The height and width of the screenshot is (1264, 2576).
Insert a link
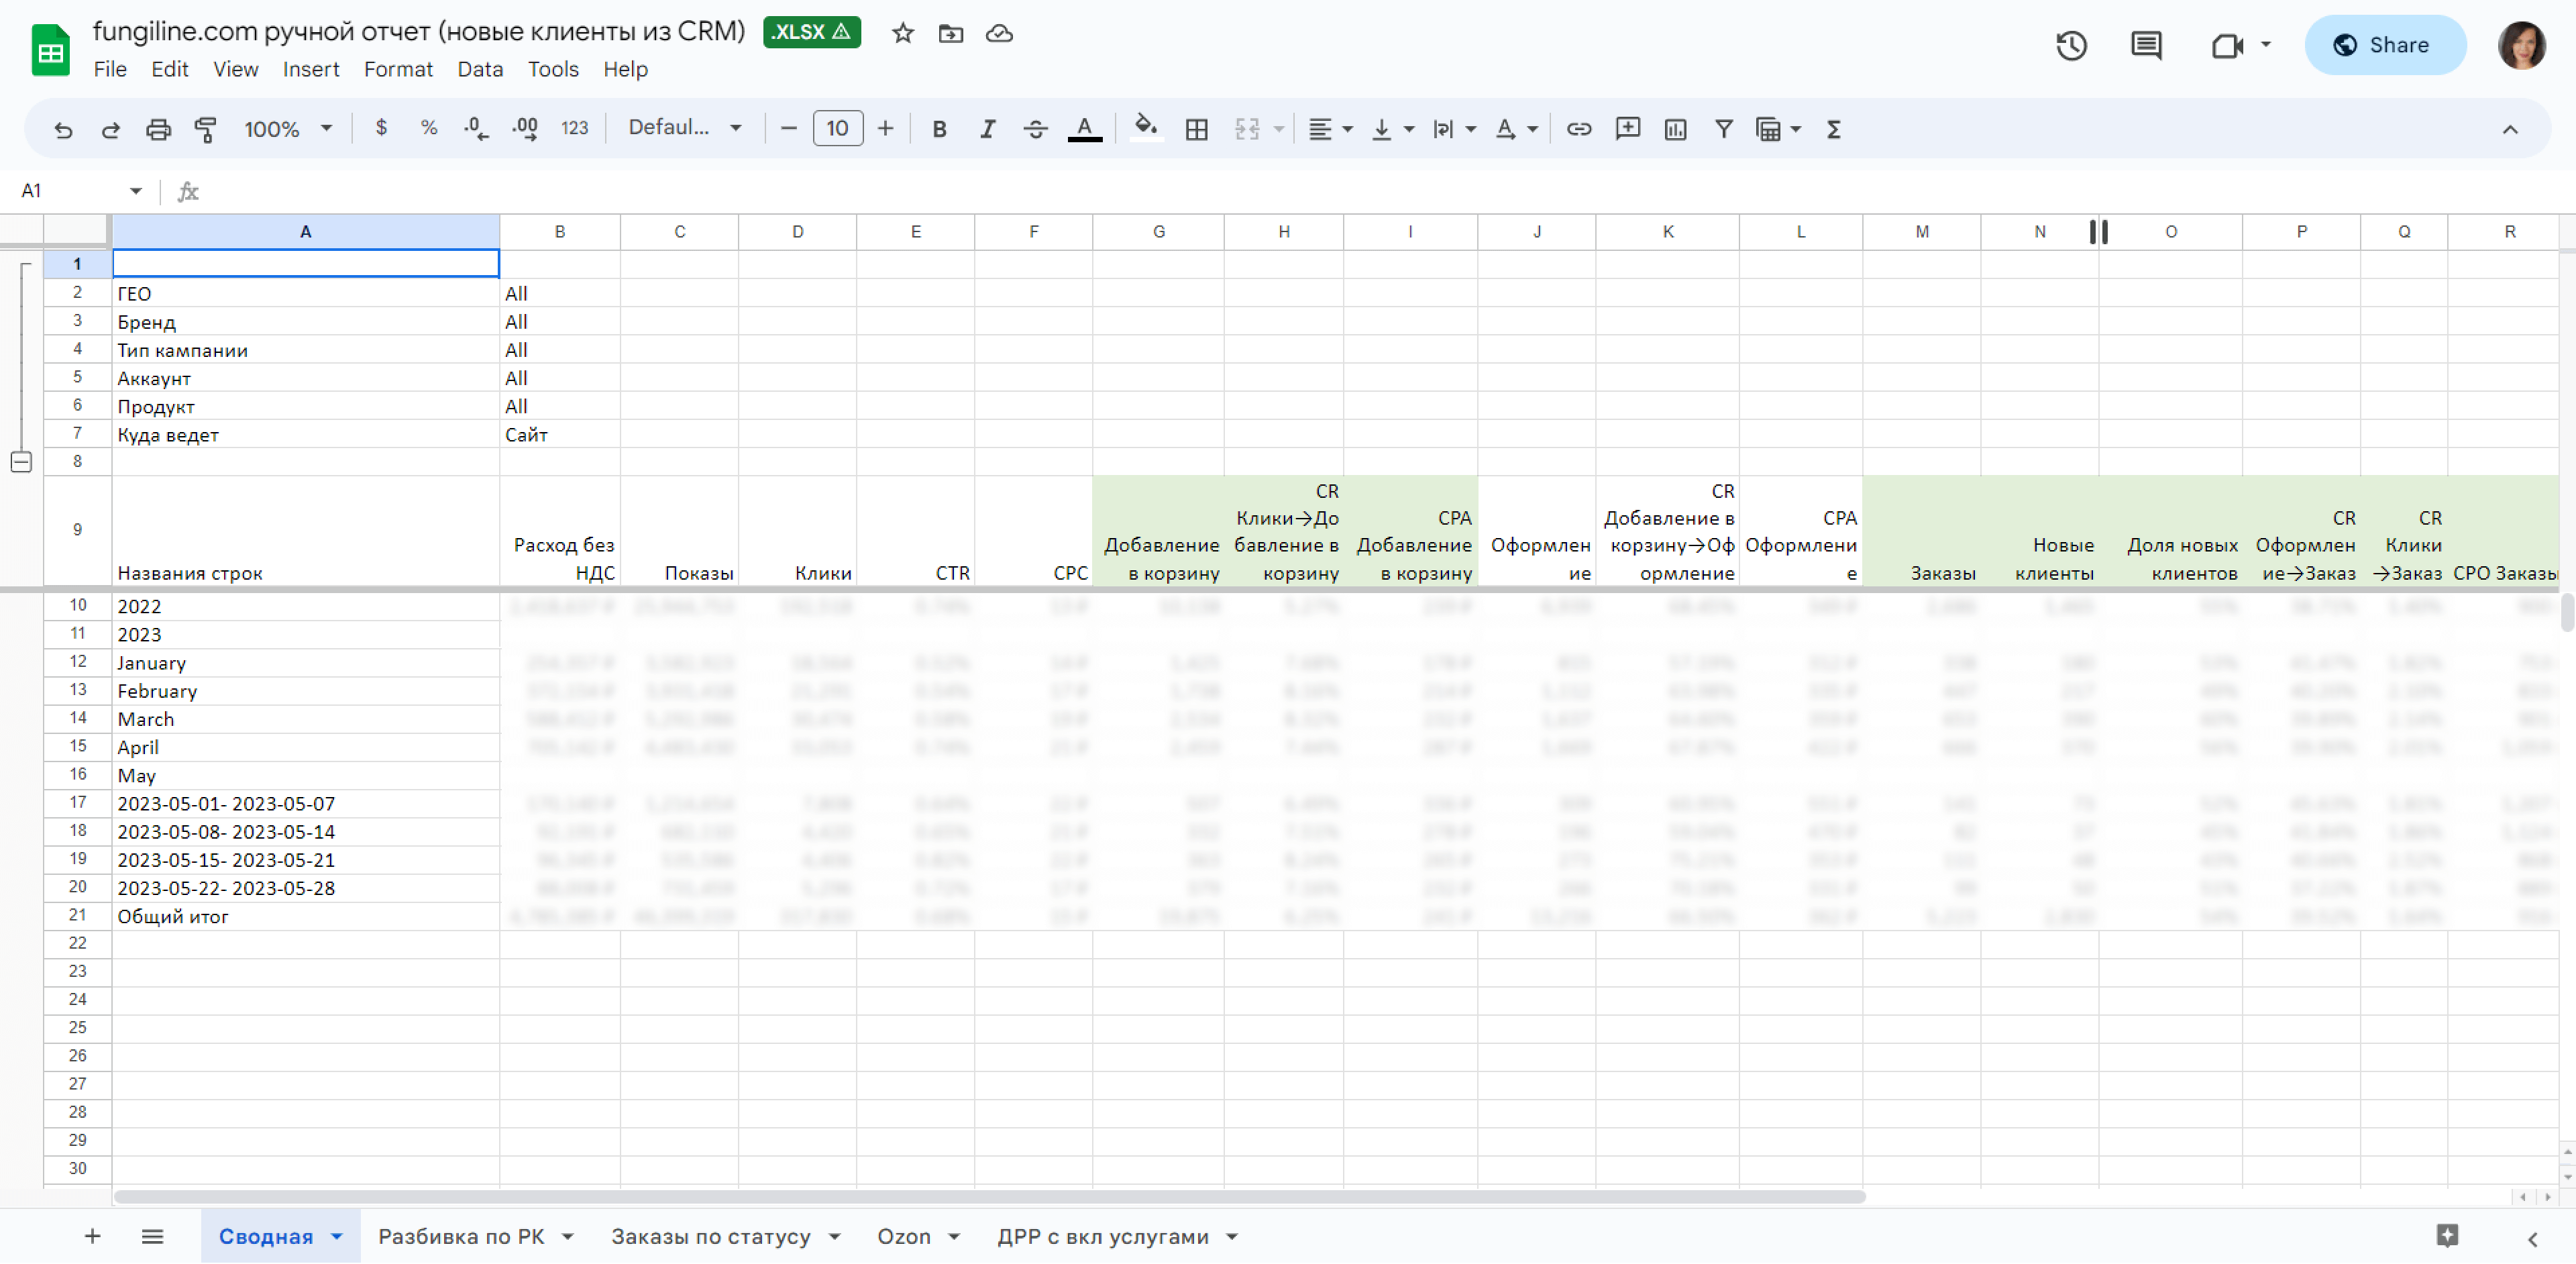(1579, 129)
